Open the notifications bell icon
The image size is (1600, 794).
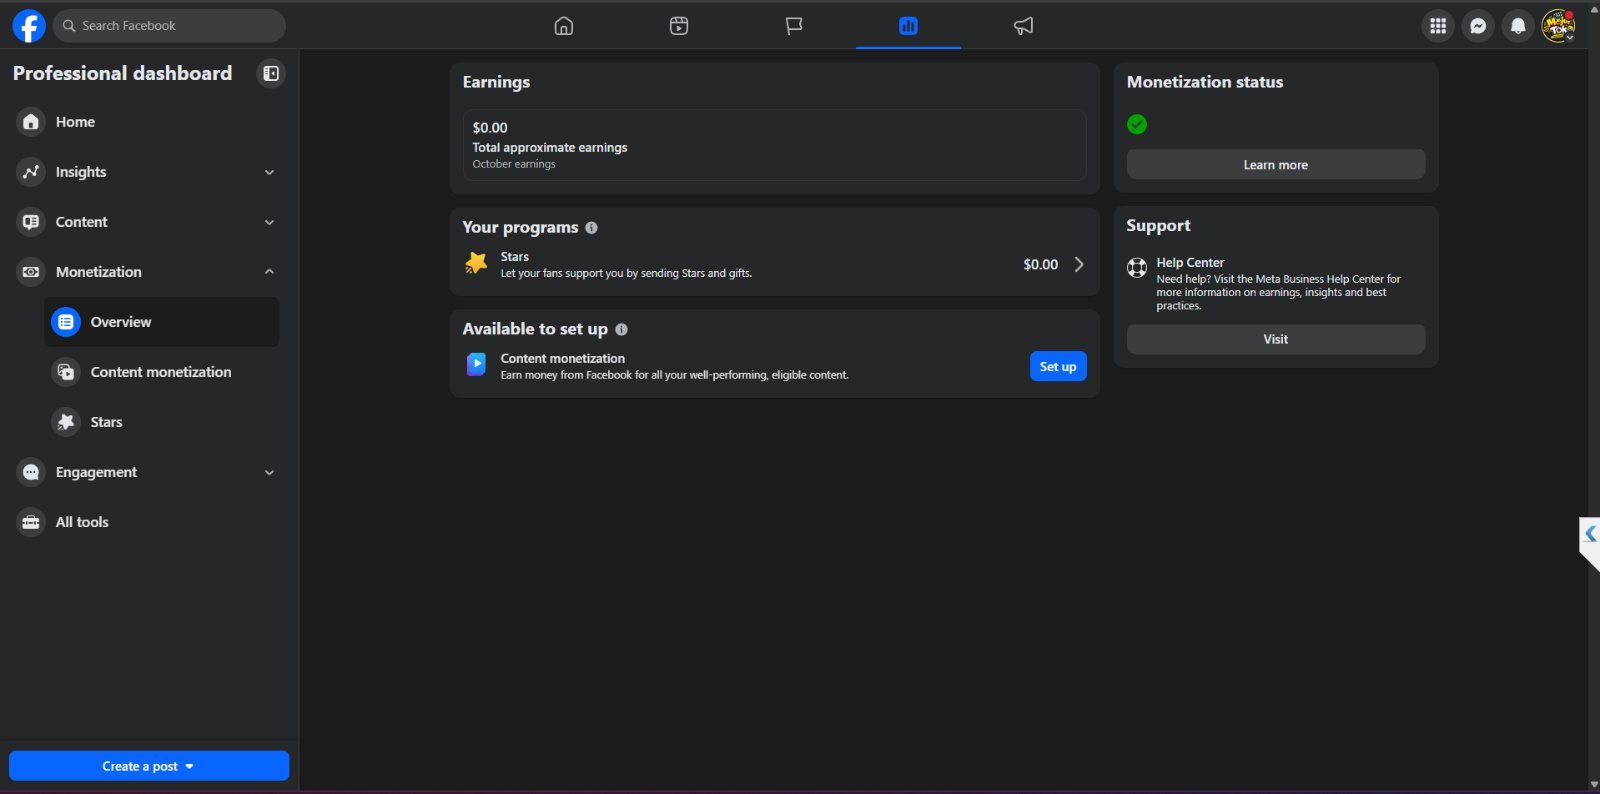(1518, 26)
